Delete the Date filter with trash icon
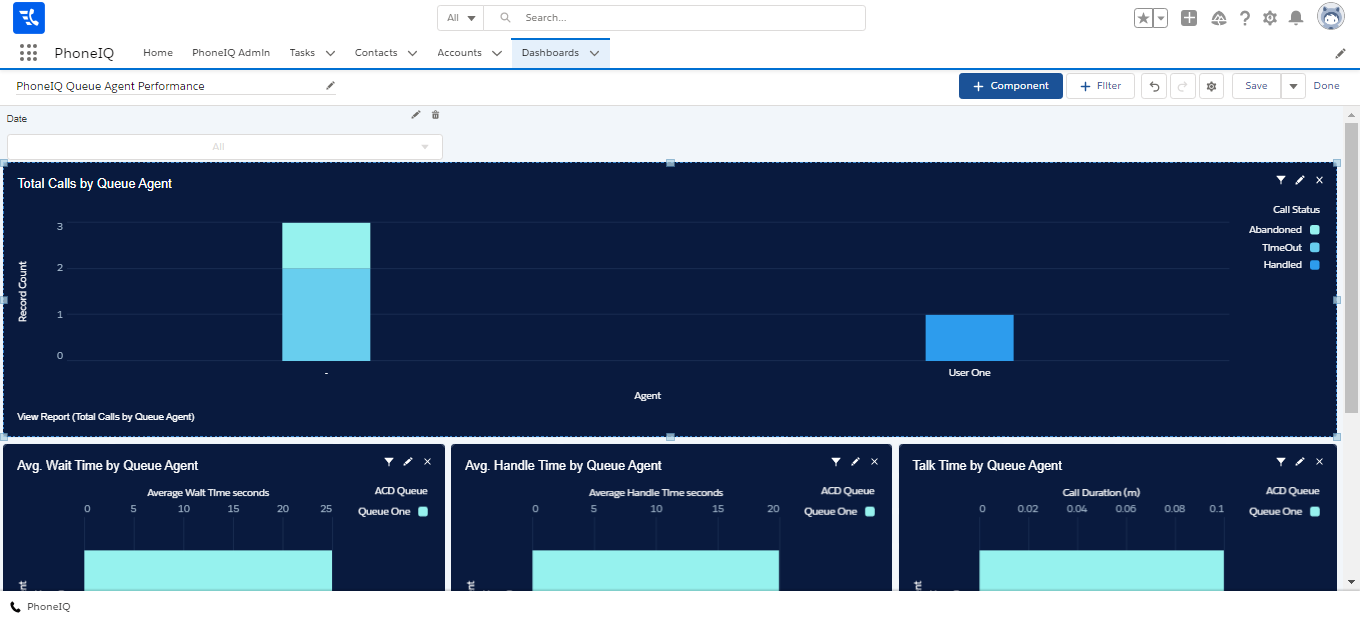Image resolution: width=1360 pixels, height=623 pixels. (435, 115)
